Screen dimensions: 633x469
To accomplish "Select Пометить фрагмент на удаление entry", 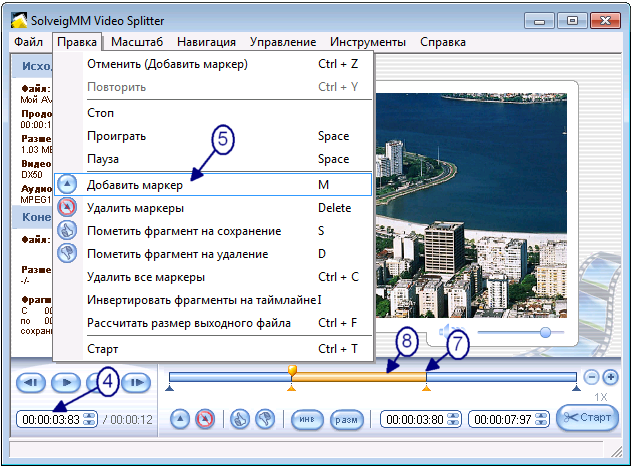I will point(213,254).
